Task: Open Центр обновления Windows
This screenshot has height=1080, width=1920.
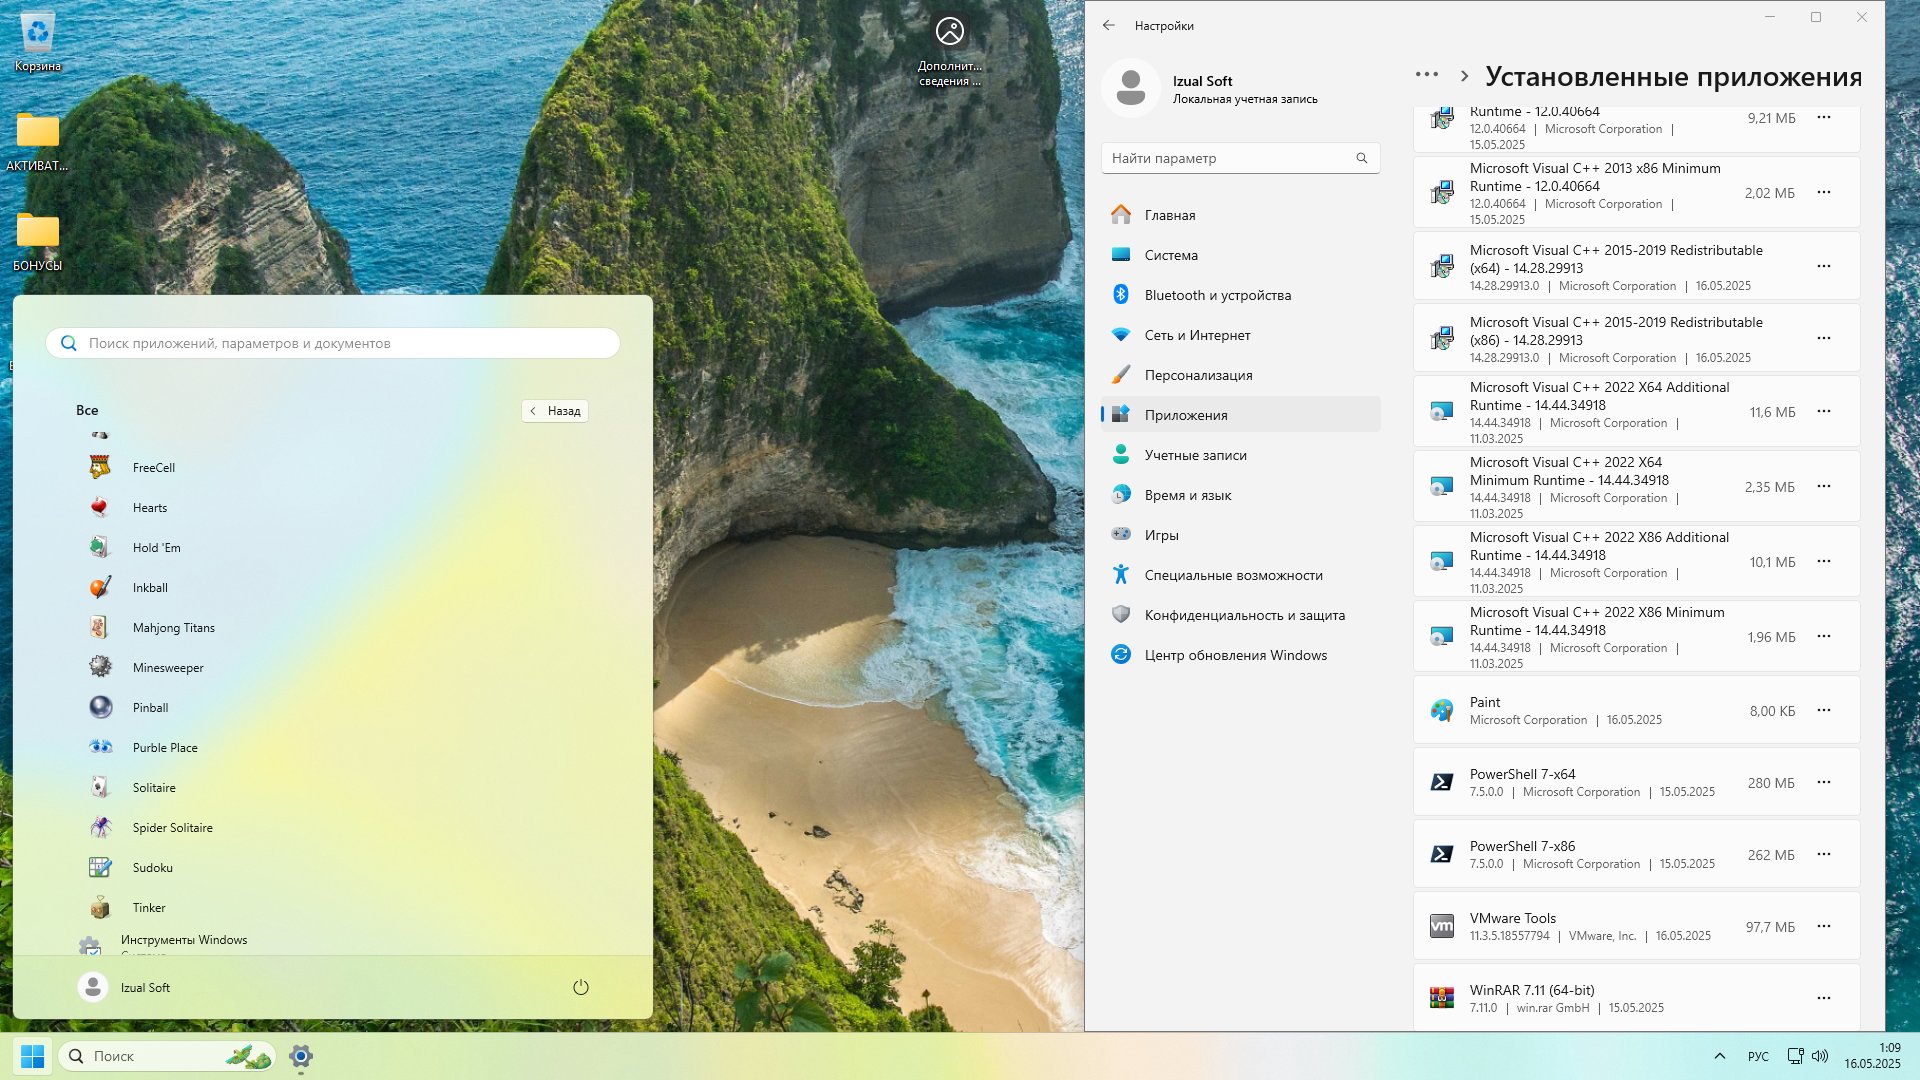Action: click(1241, 655)
